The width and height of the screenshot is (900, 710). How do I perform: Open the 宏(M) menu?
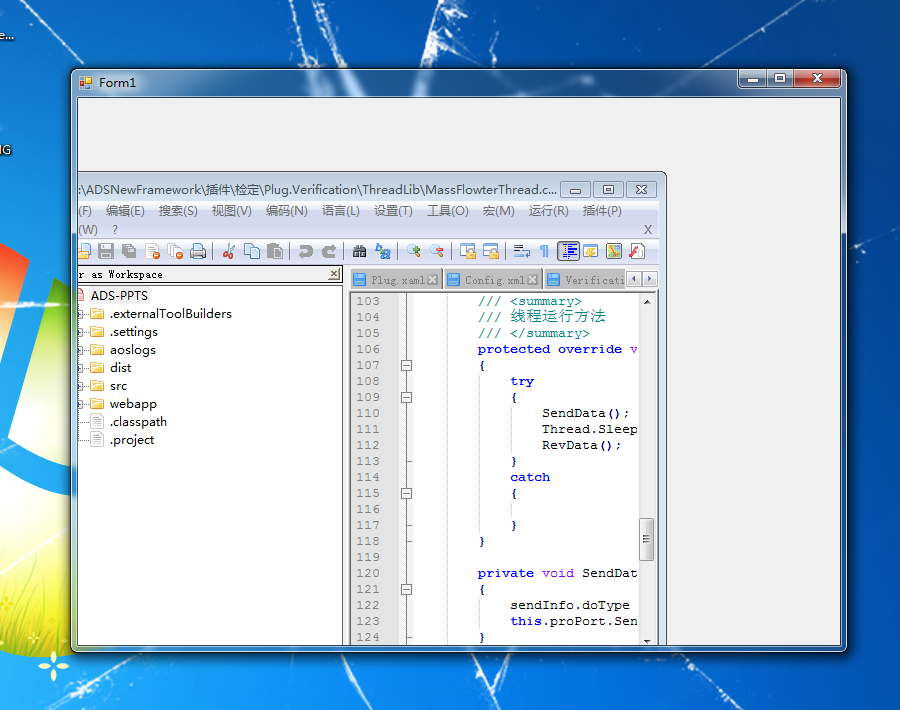[498, 211]
